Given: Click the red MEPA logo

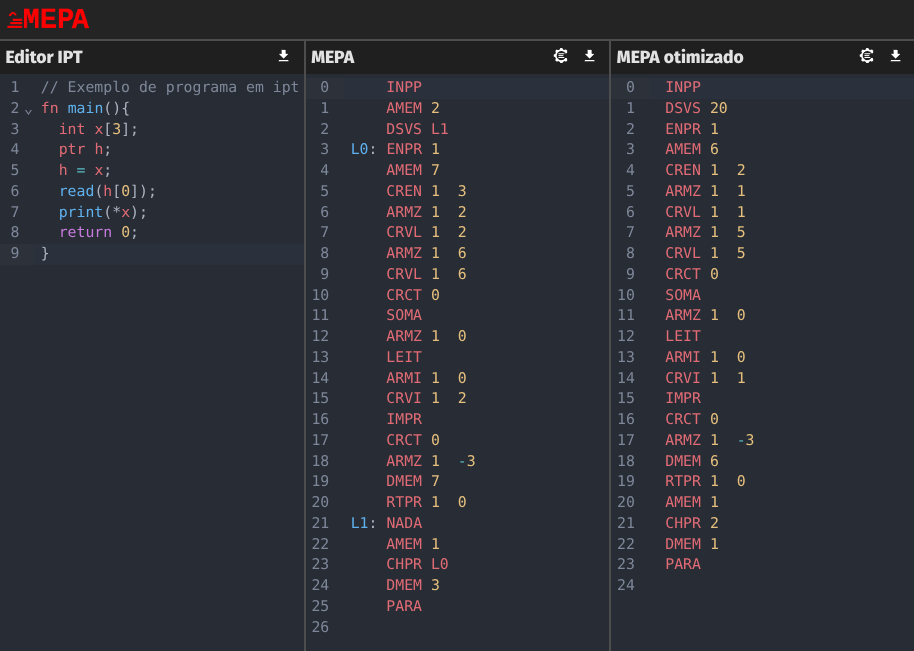Looking at the screenshot, I should (x=48, y=18).
